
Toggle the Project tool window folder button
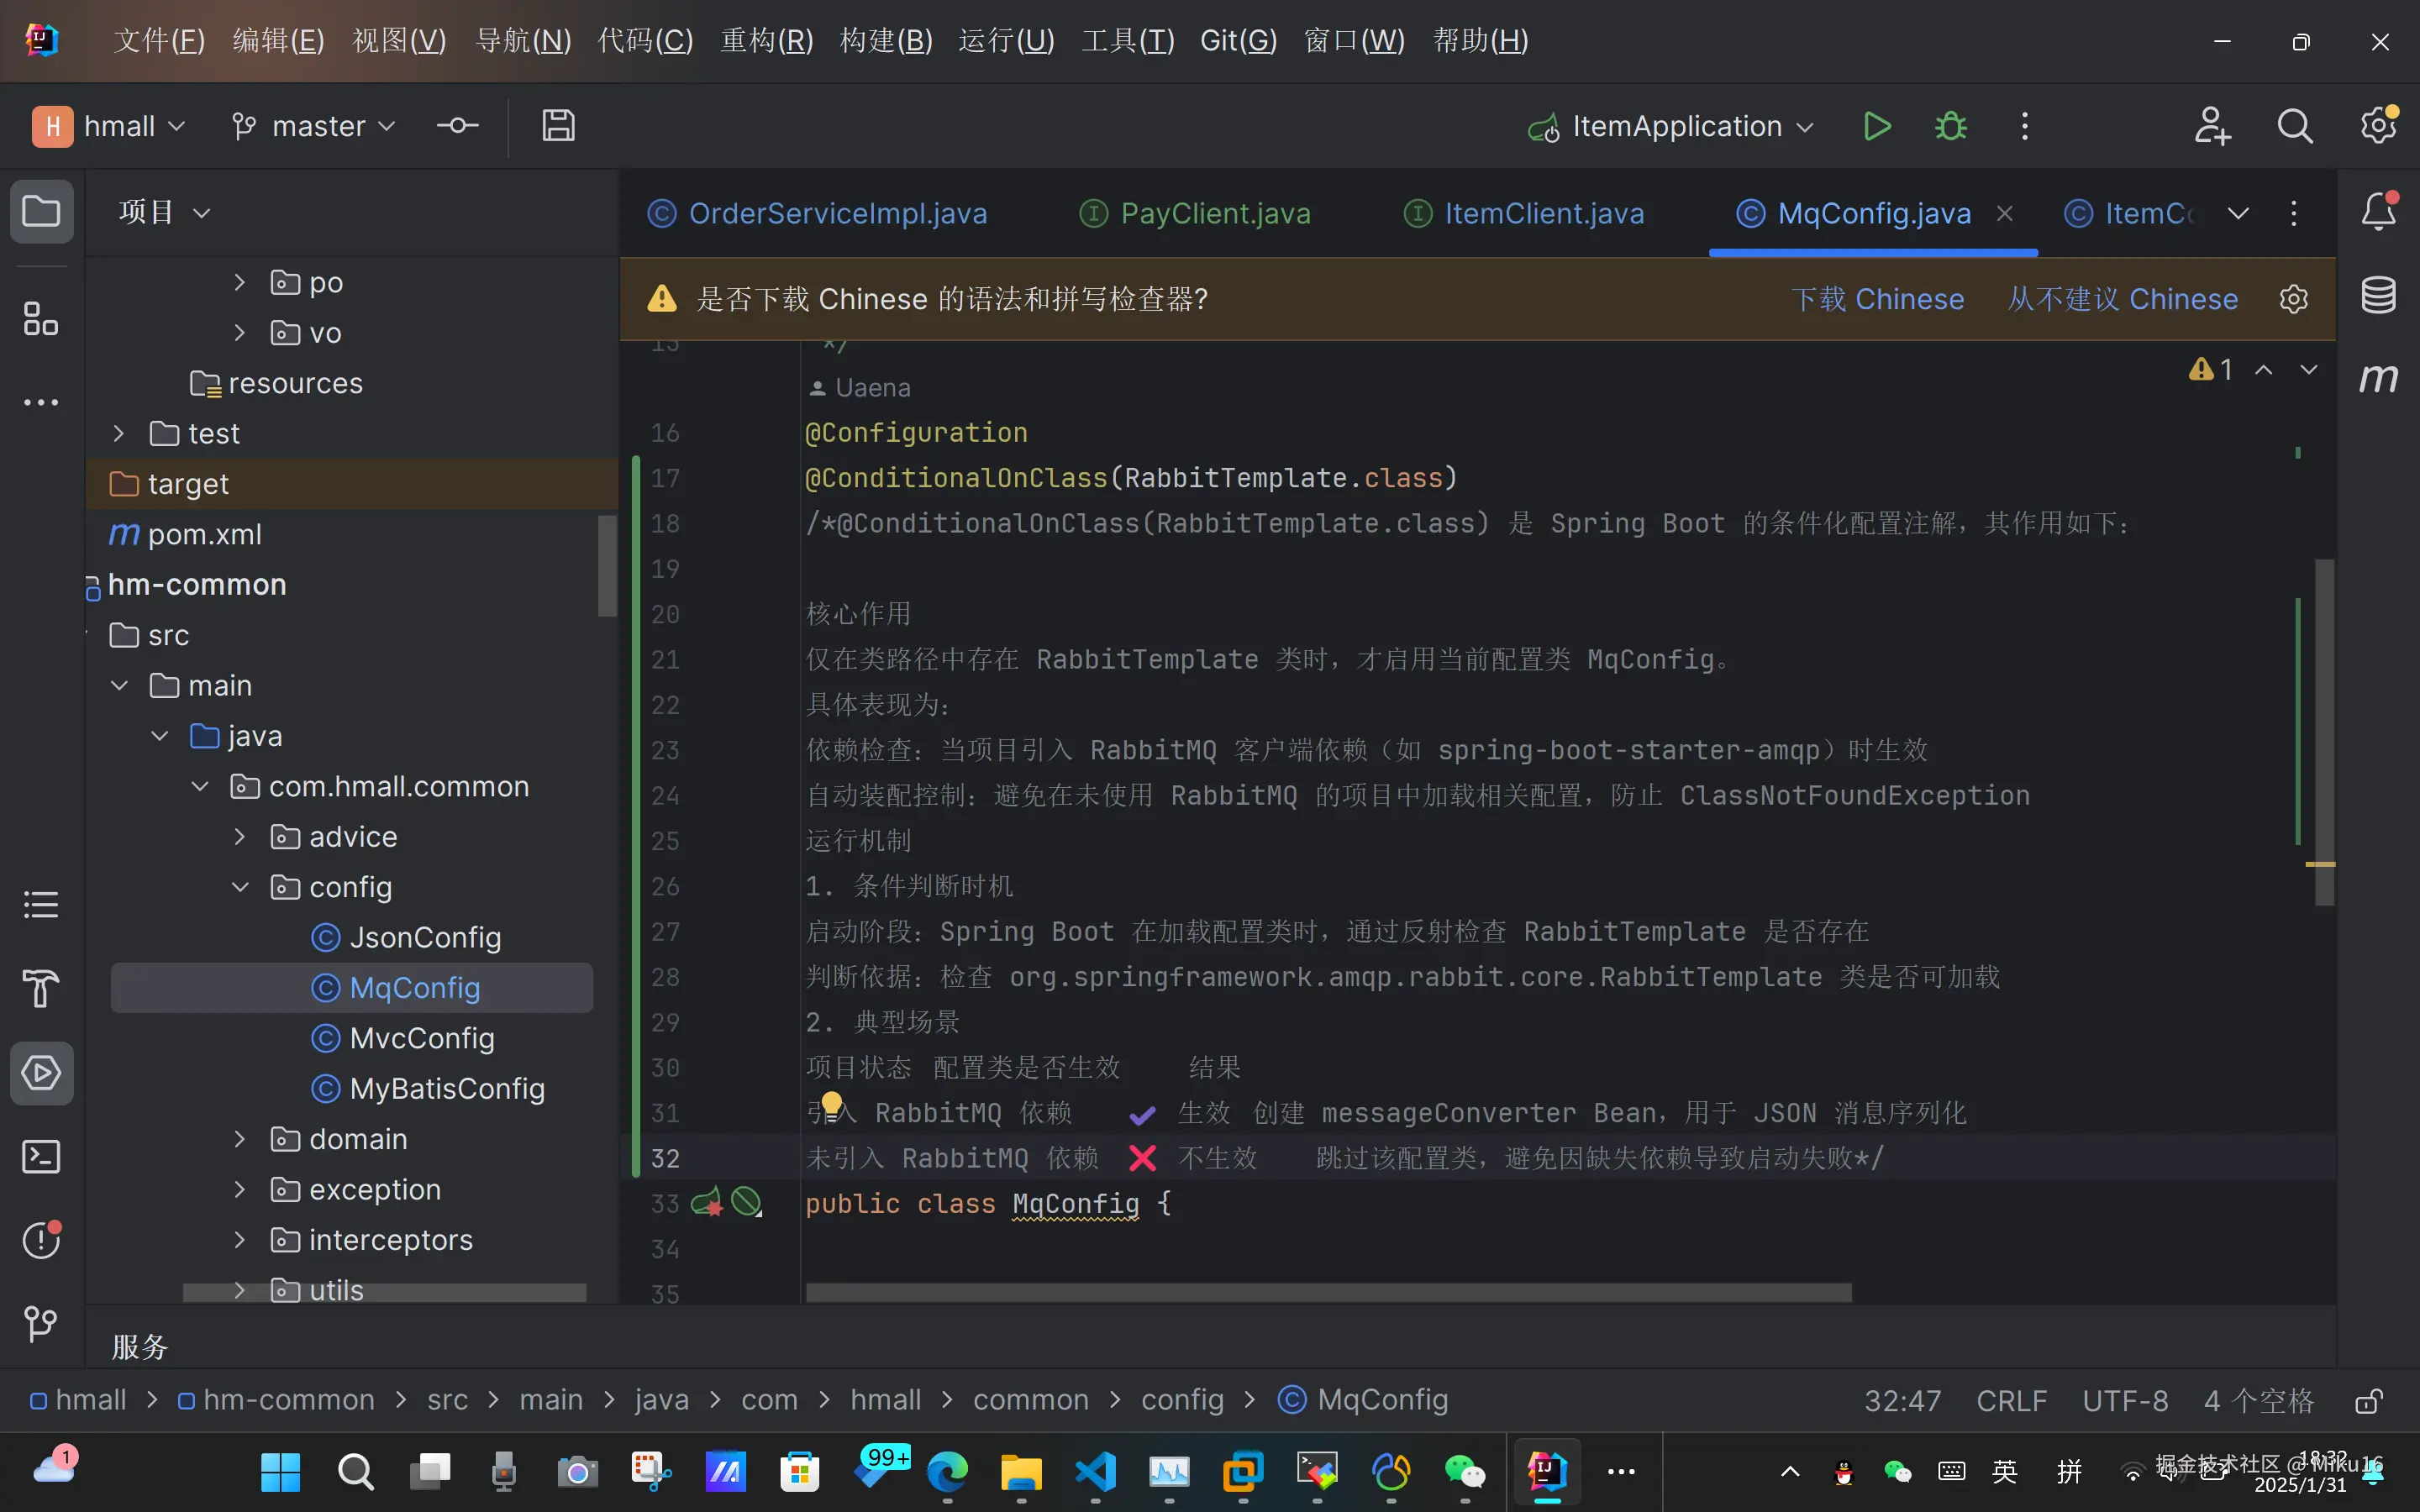pyautogui.click(x=41, y=212)
